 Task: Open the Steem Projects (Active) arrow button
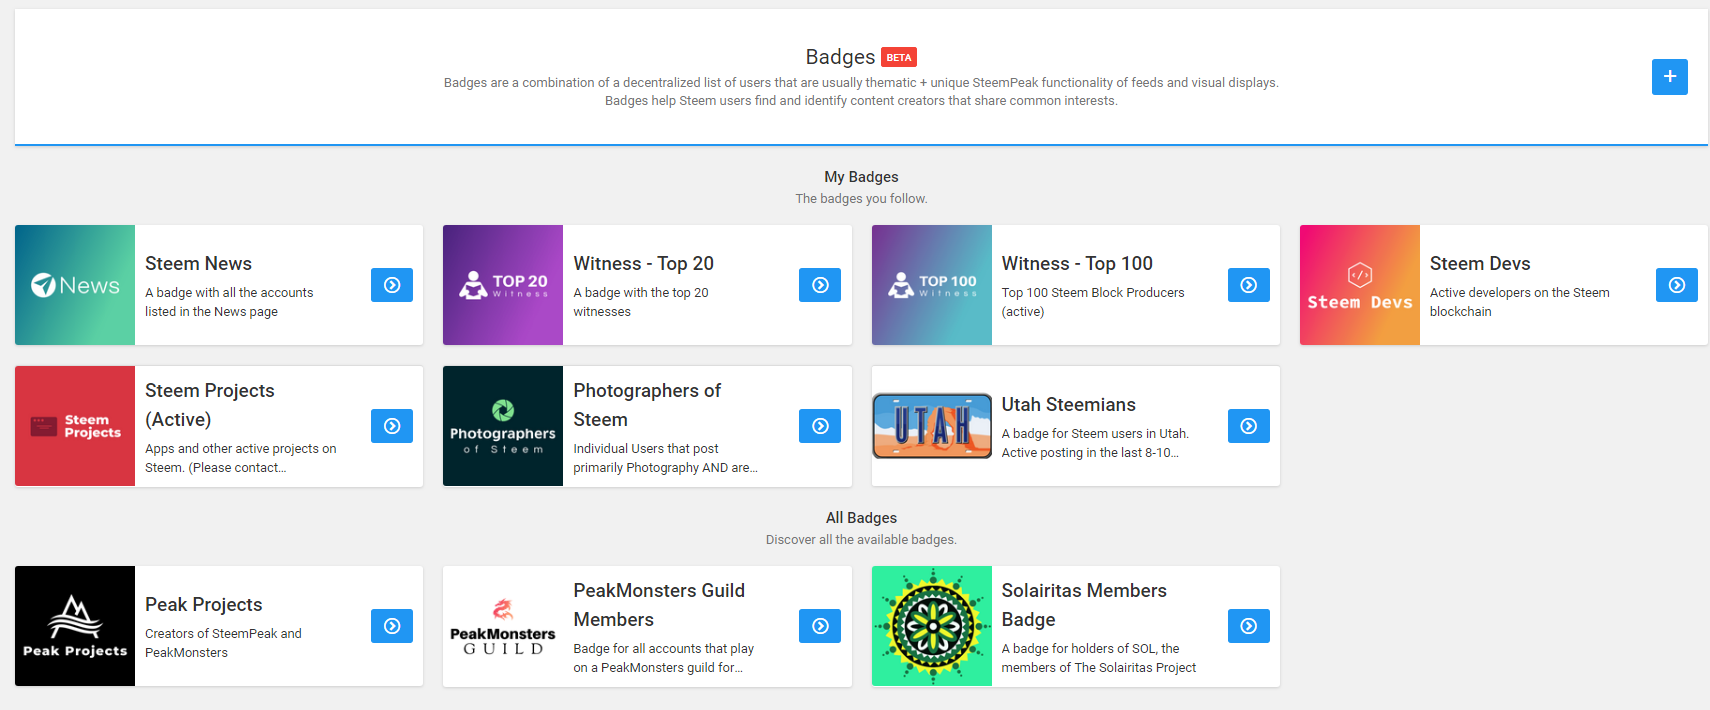392,426
